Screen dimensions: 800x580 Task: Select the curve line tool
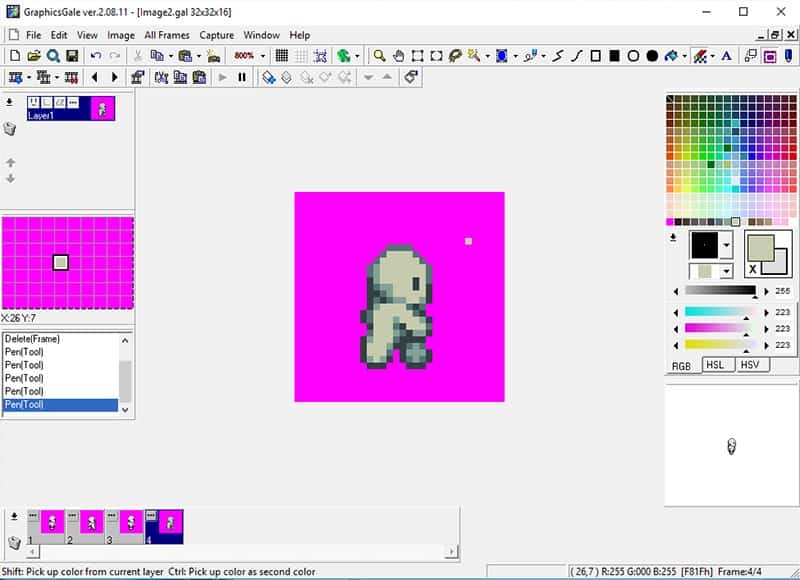click(x=577, y=56)
